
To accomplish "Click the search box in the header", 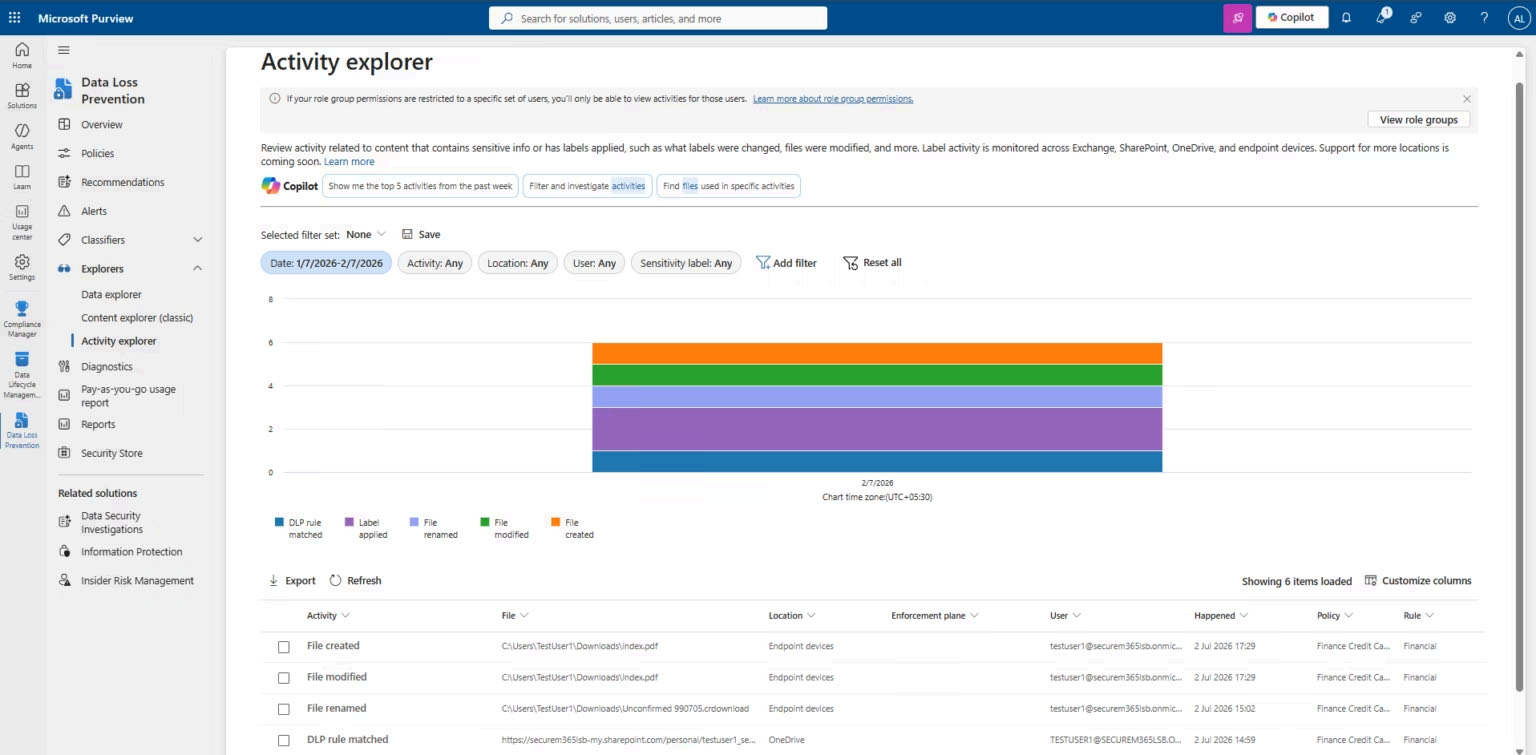I will click(658, 18).
